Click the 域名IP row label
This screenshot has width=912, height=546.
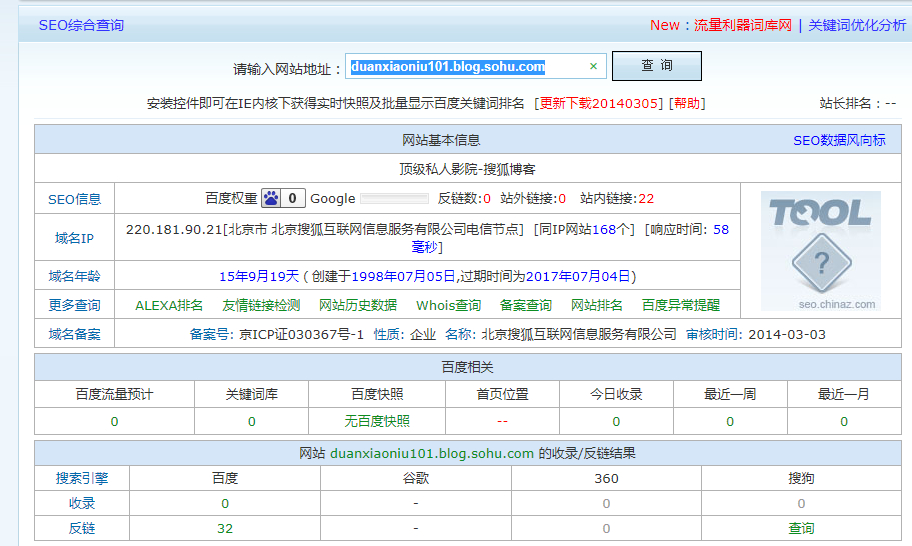pyautogui.click(x=74, y=238)
